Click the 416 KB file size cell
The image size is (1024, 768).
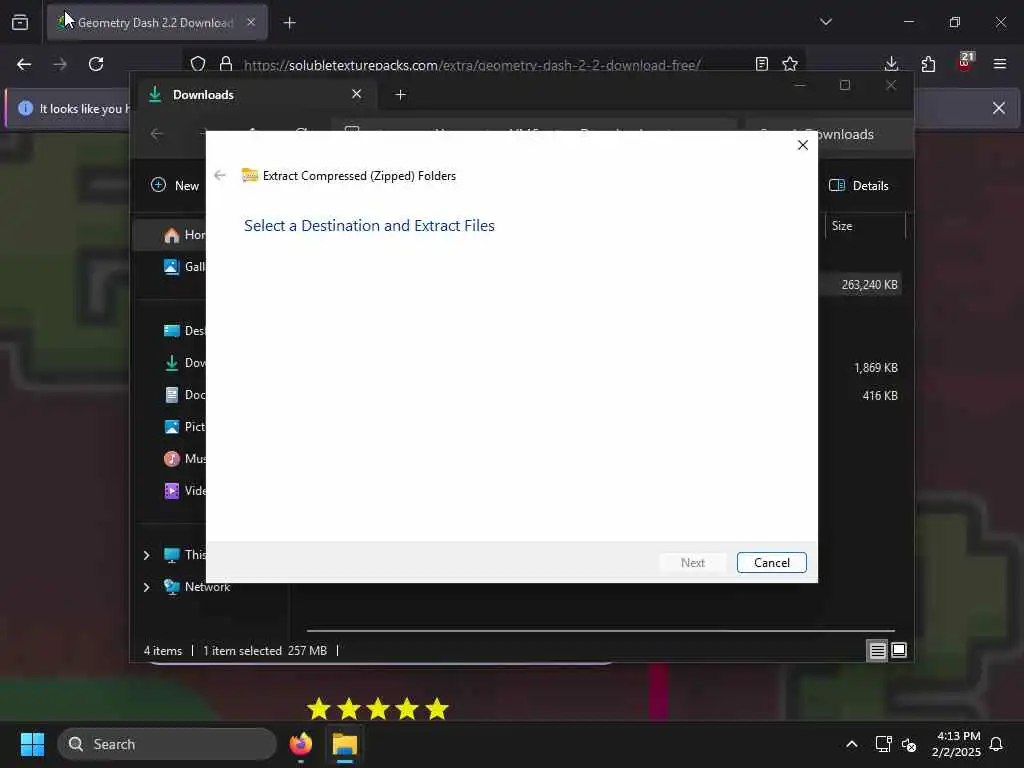pos(880,395)
